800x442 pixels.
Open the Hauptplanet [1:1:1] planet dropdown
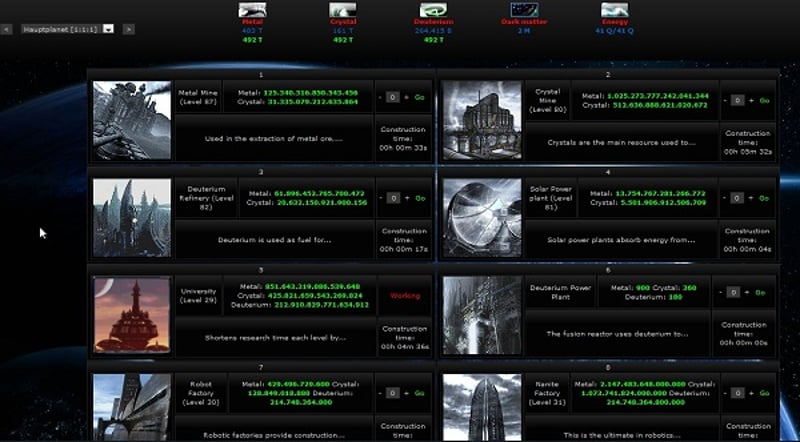pyautogui.click(x=67, y=29)
